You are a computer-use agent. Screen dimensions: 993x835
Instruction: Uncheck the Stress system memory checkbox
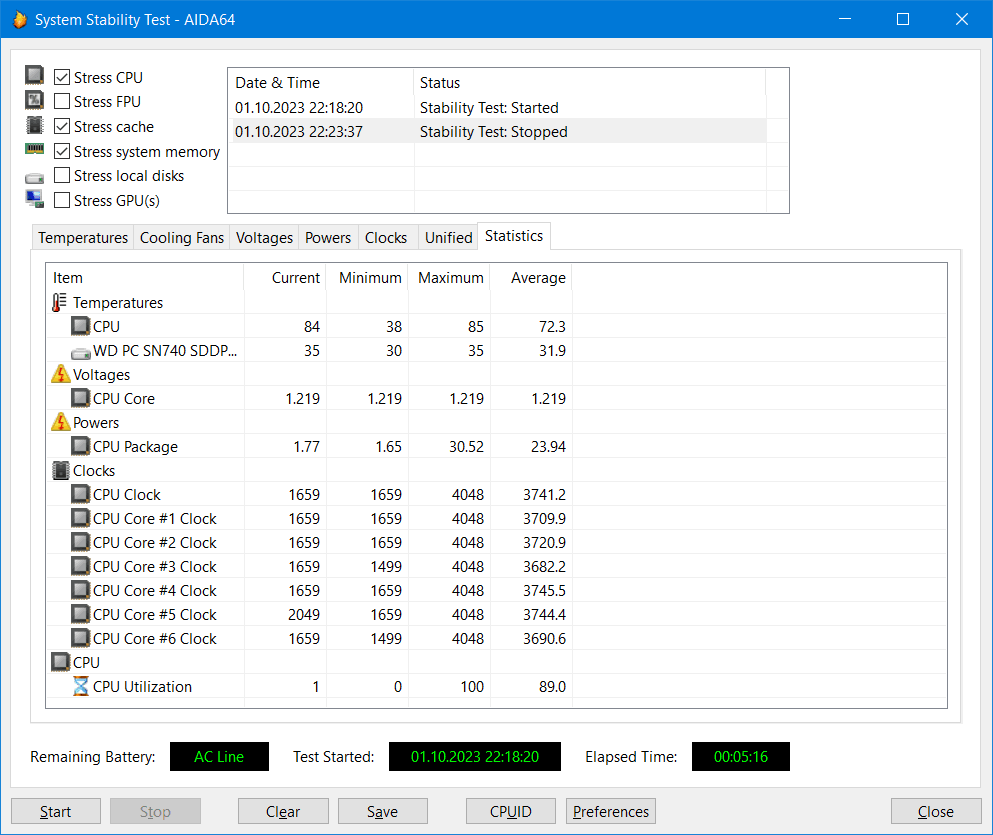(x=61, y=151)
